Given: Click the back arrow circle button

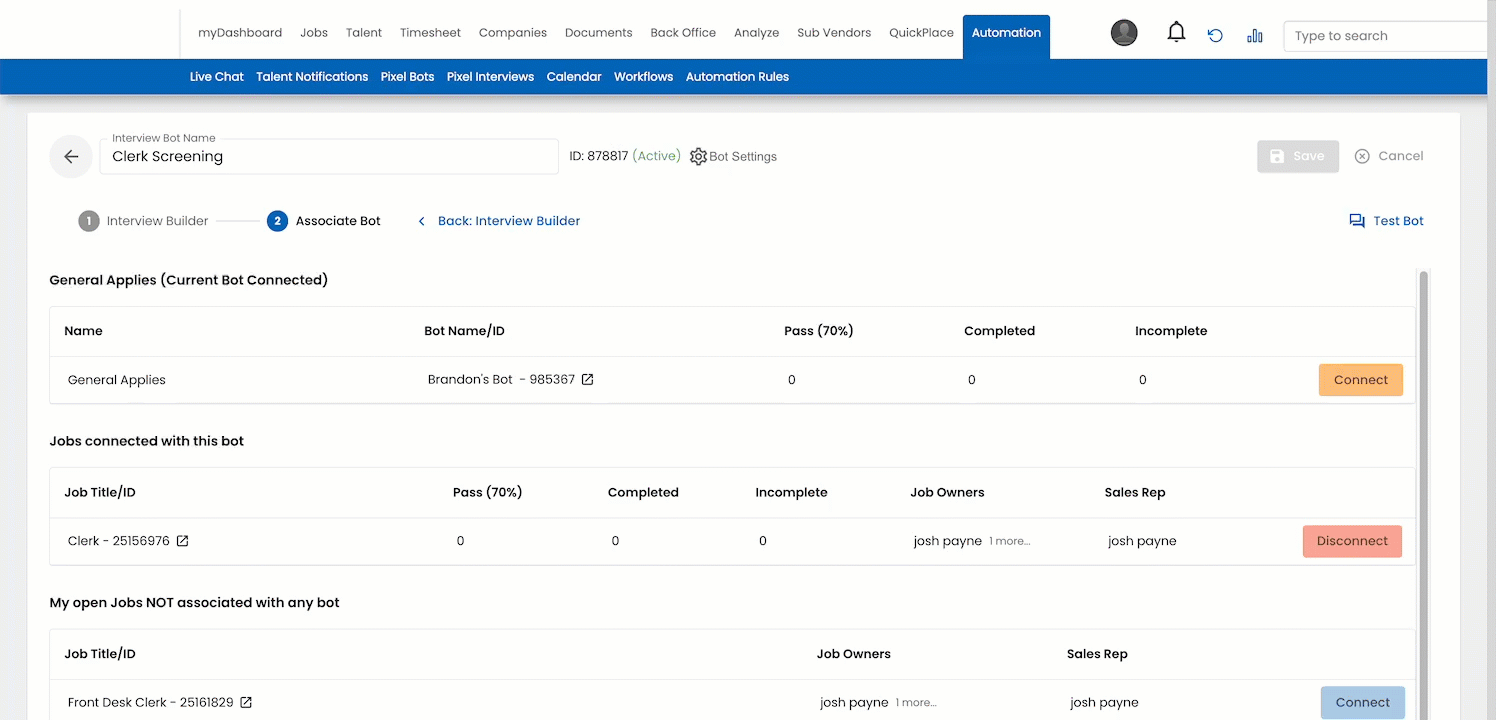Looking at the screenshot, I should pyautogui.click(x=71, y=157).
